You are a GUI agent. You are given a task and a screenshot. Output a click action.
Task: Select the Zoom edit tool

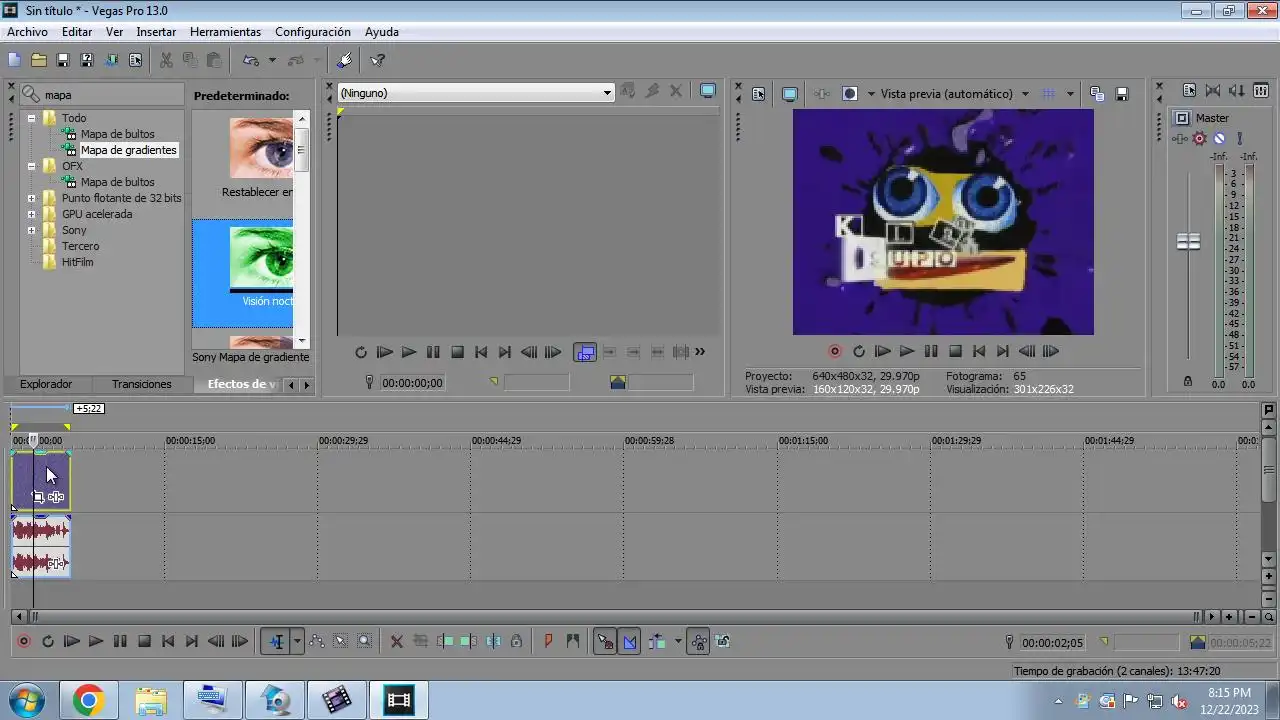tap(365, 642)
